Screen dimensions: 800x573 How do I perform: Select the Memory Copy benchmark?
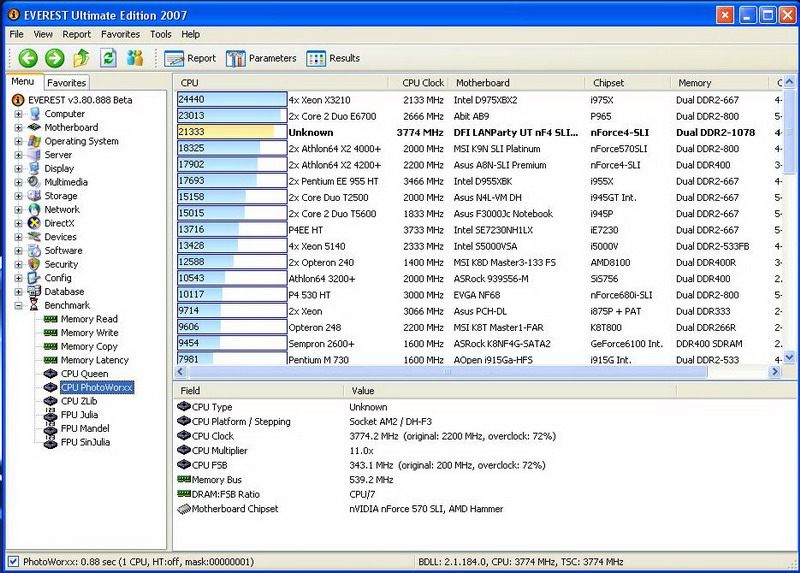[89, 346]
